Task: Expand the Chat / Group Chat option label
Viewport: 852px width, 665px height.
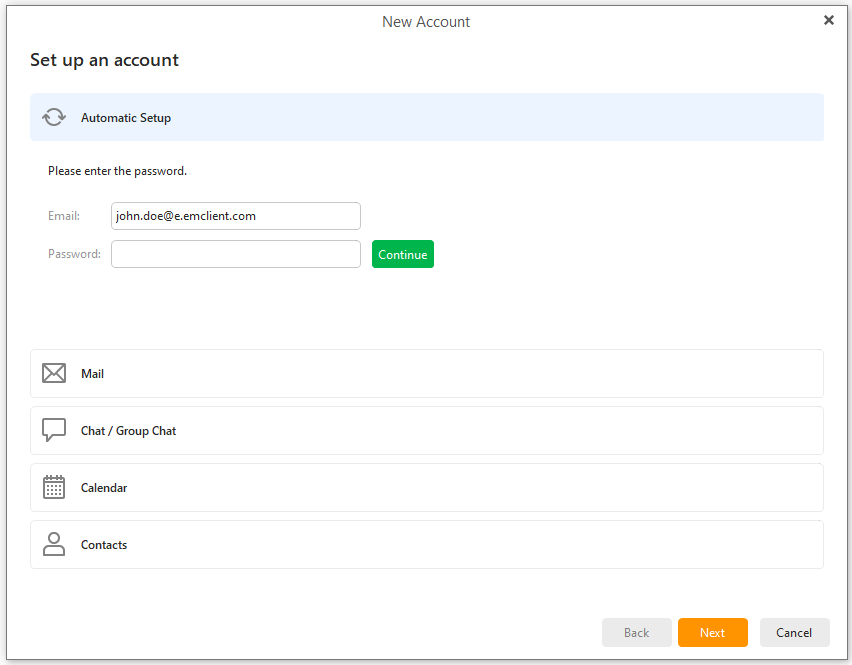Action: [x=128, y=431]
